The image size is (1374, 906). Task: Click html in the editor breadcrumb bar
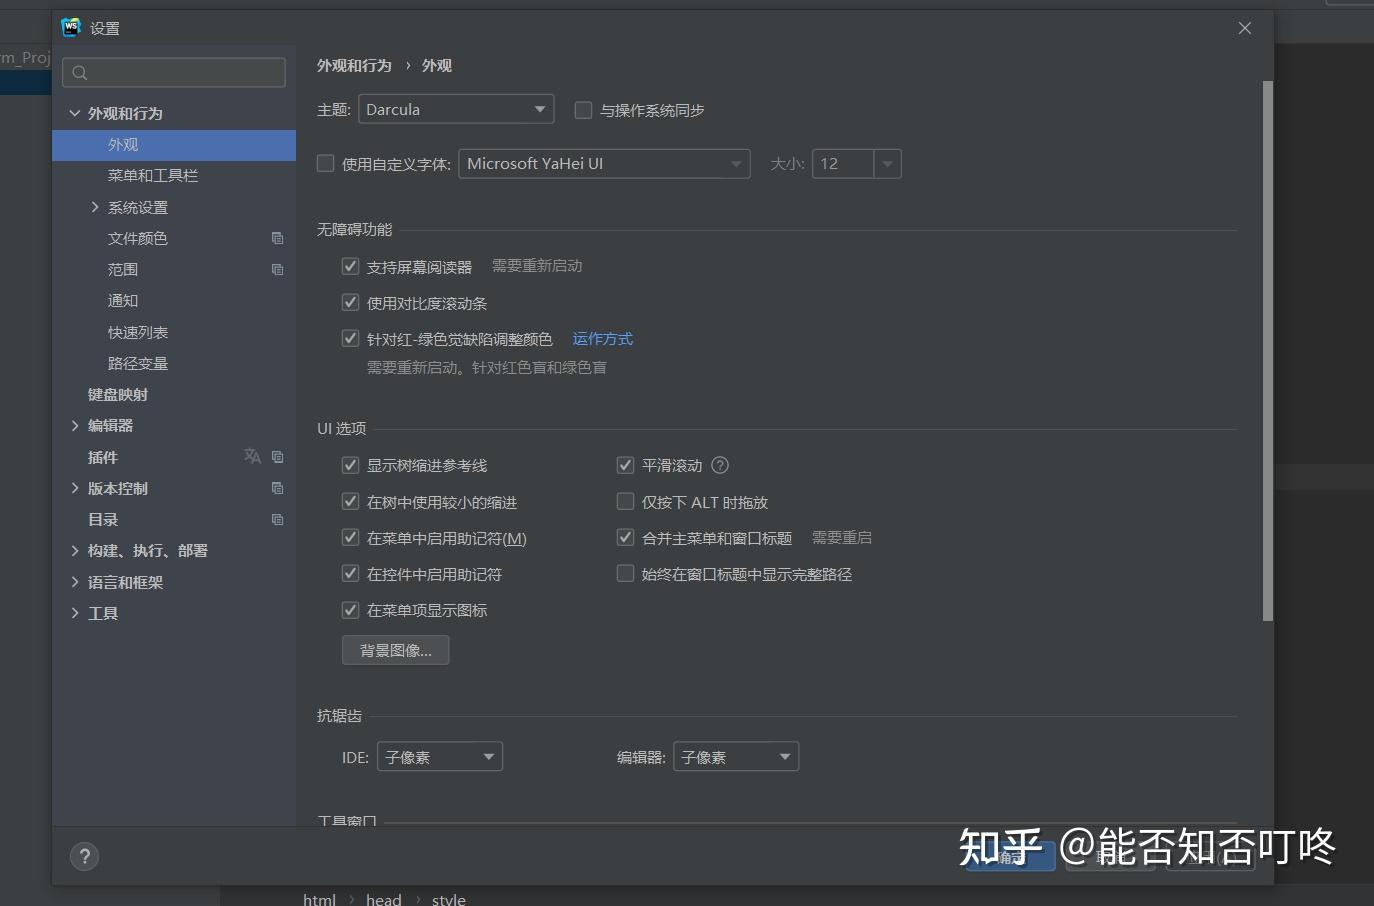320,899
